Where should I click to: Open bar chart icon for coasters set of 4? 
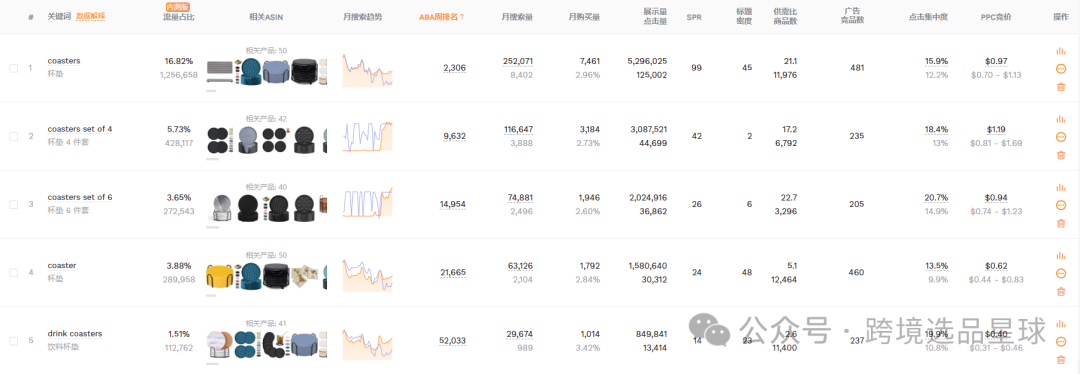pos(1061,118)
